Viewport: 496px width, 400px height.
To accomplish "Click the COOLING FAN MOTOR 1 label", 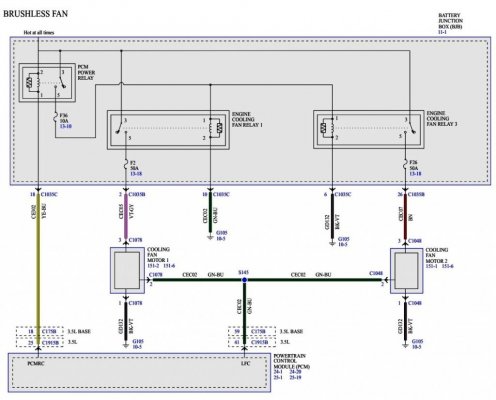I will [158, 255].
